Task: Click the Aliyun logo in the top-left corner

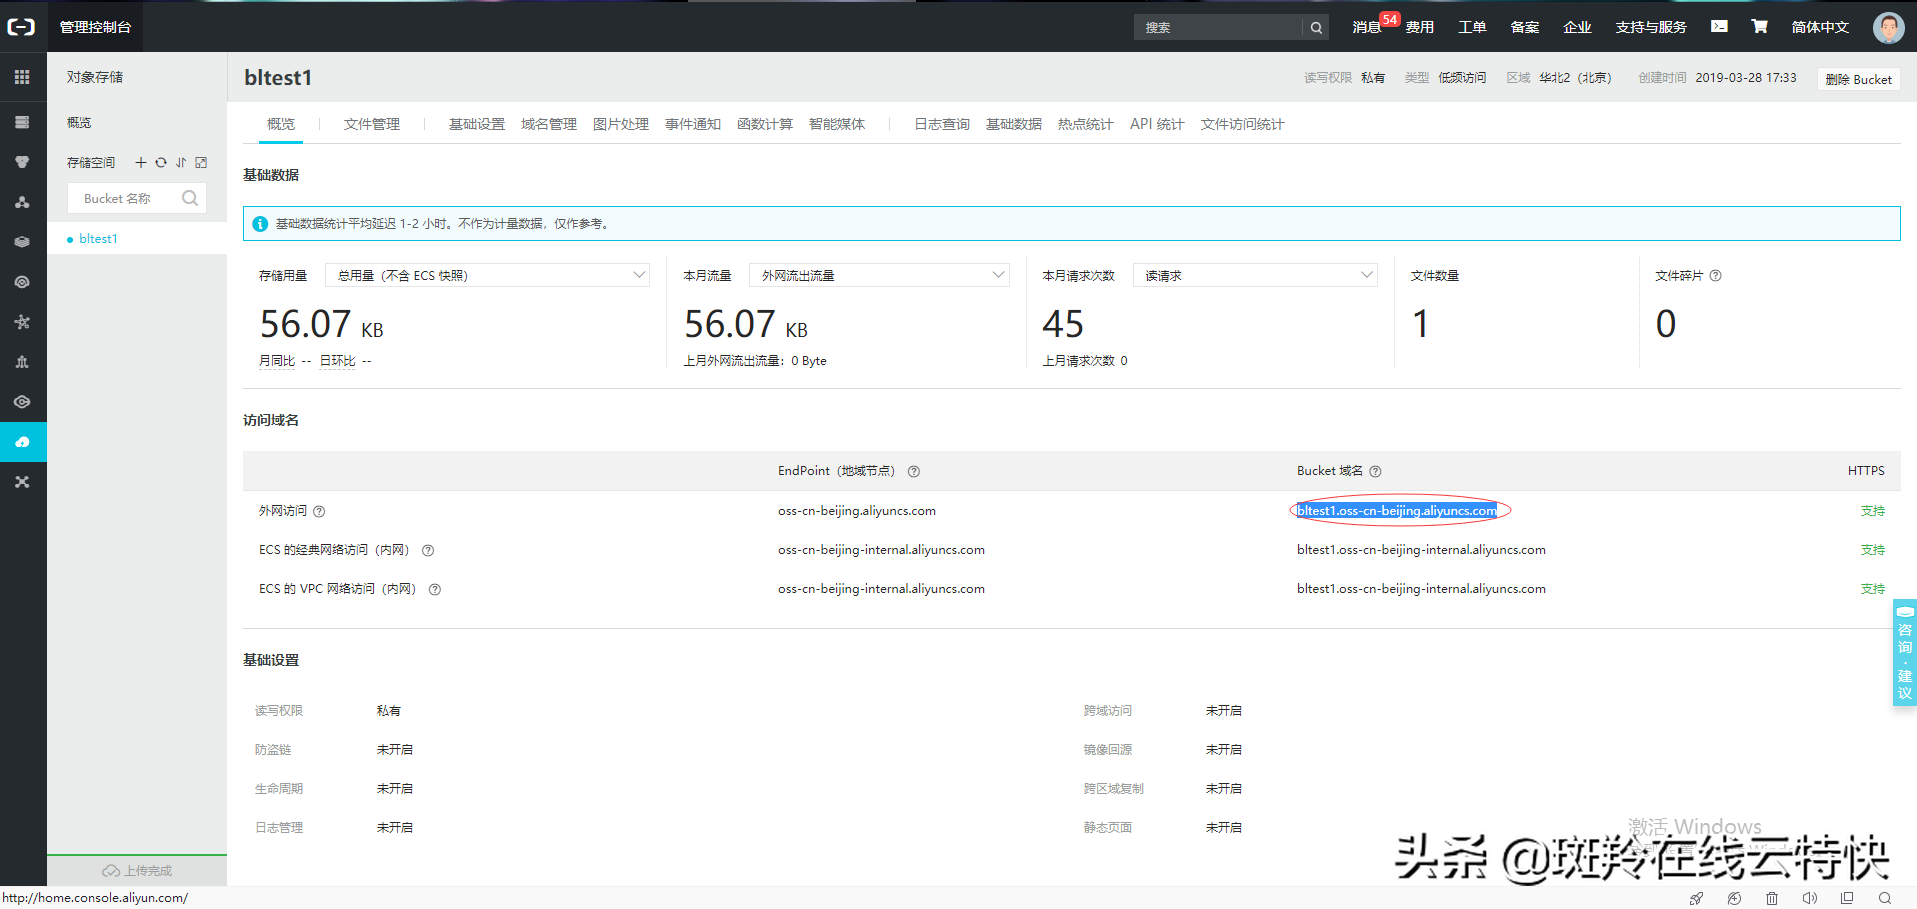Action: (x=21, y=27)
